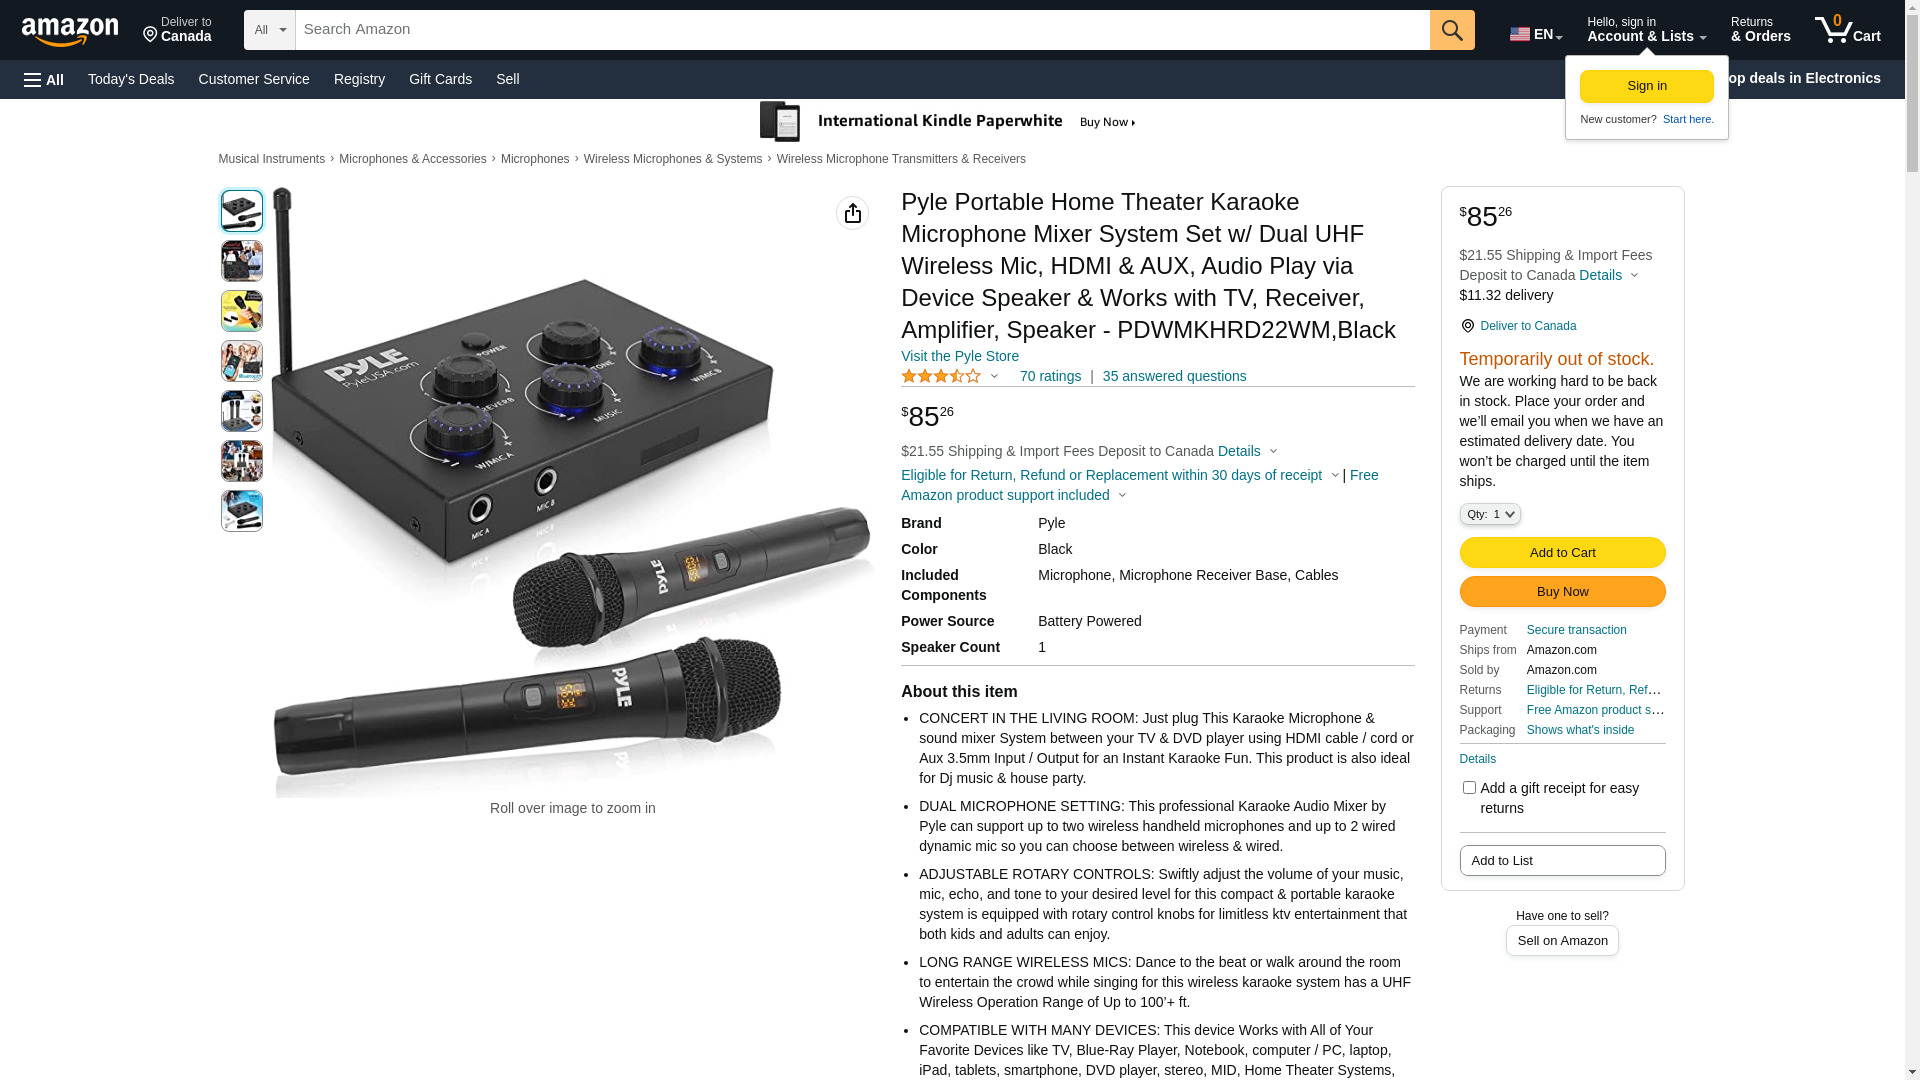Select the EN language flag icon
This screenshot has height=1080, width=1920.
pyautogui.click(x=1520, y=34)
